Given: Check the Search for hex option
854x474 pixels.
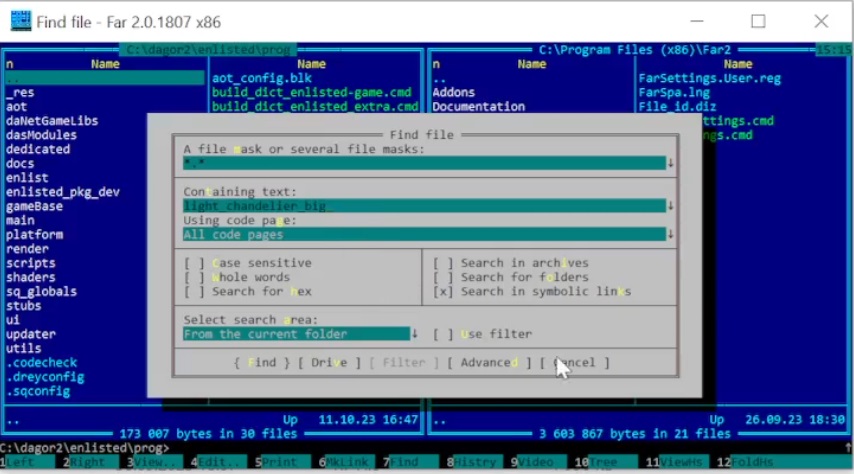Looking at the screenshot, I should pos(193,291).
